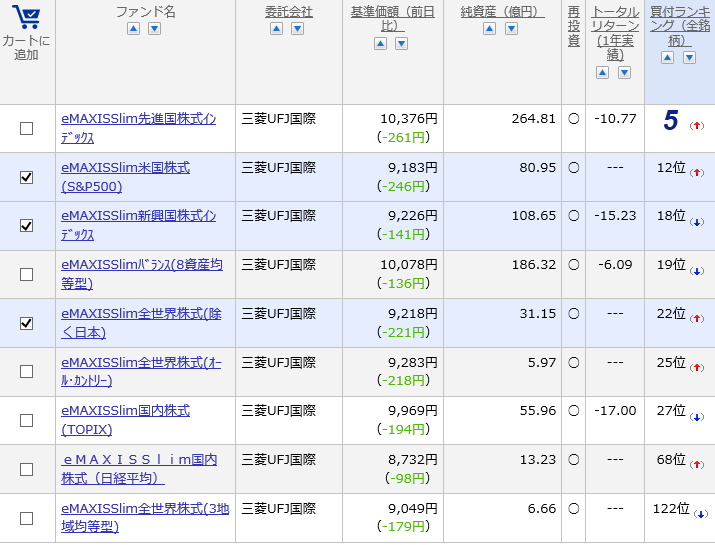Sort トータルリターン ascending arrow
715x545 pixels.
[602, 73]
